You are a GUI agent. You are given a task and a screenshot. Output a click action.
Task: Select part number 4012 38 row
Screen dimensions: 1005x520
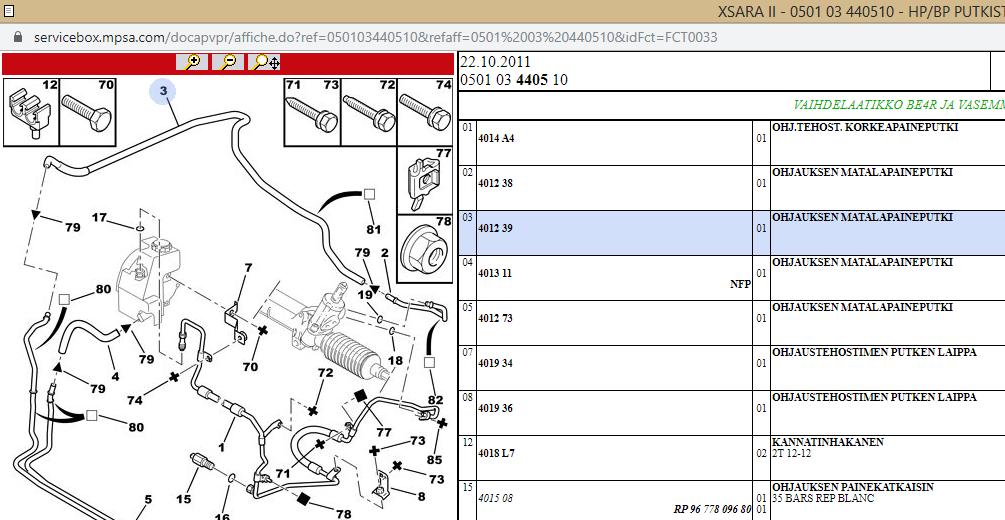496,183
